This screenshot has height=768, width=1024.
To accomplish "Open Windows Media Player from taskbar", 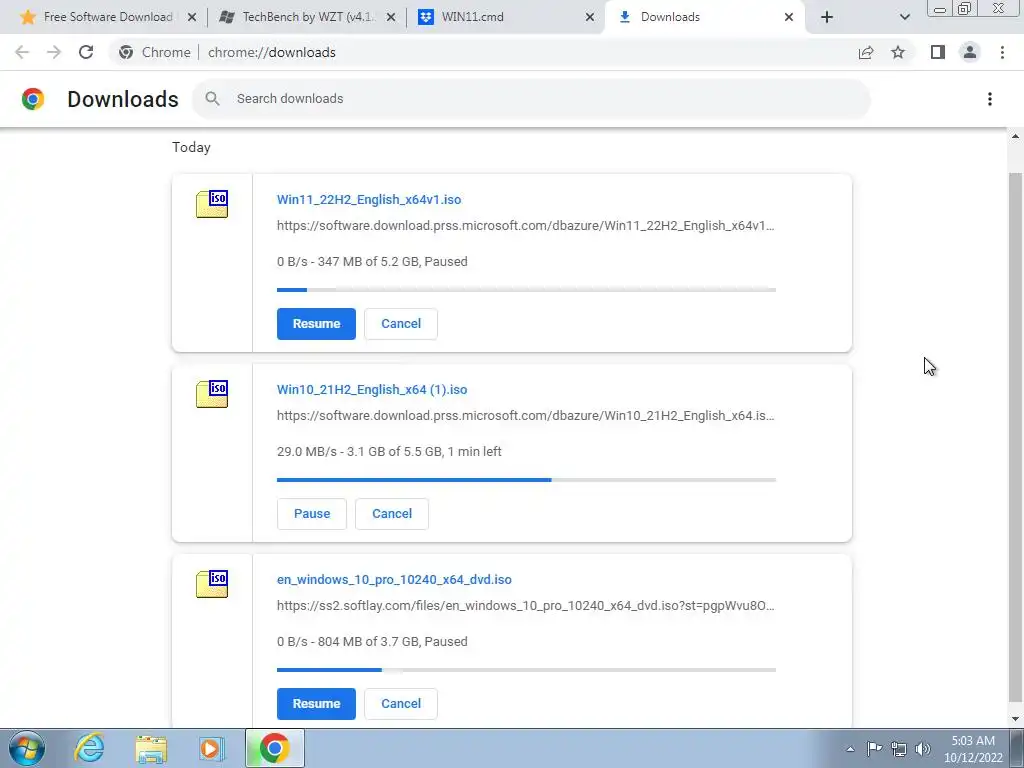I will point(212,748).
